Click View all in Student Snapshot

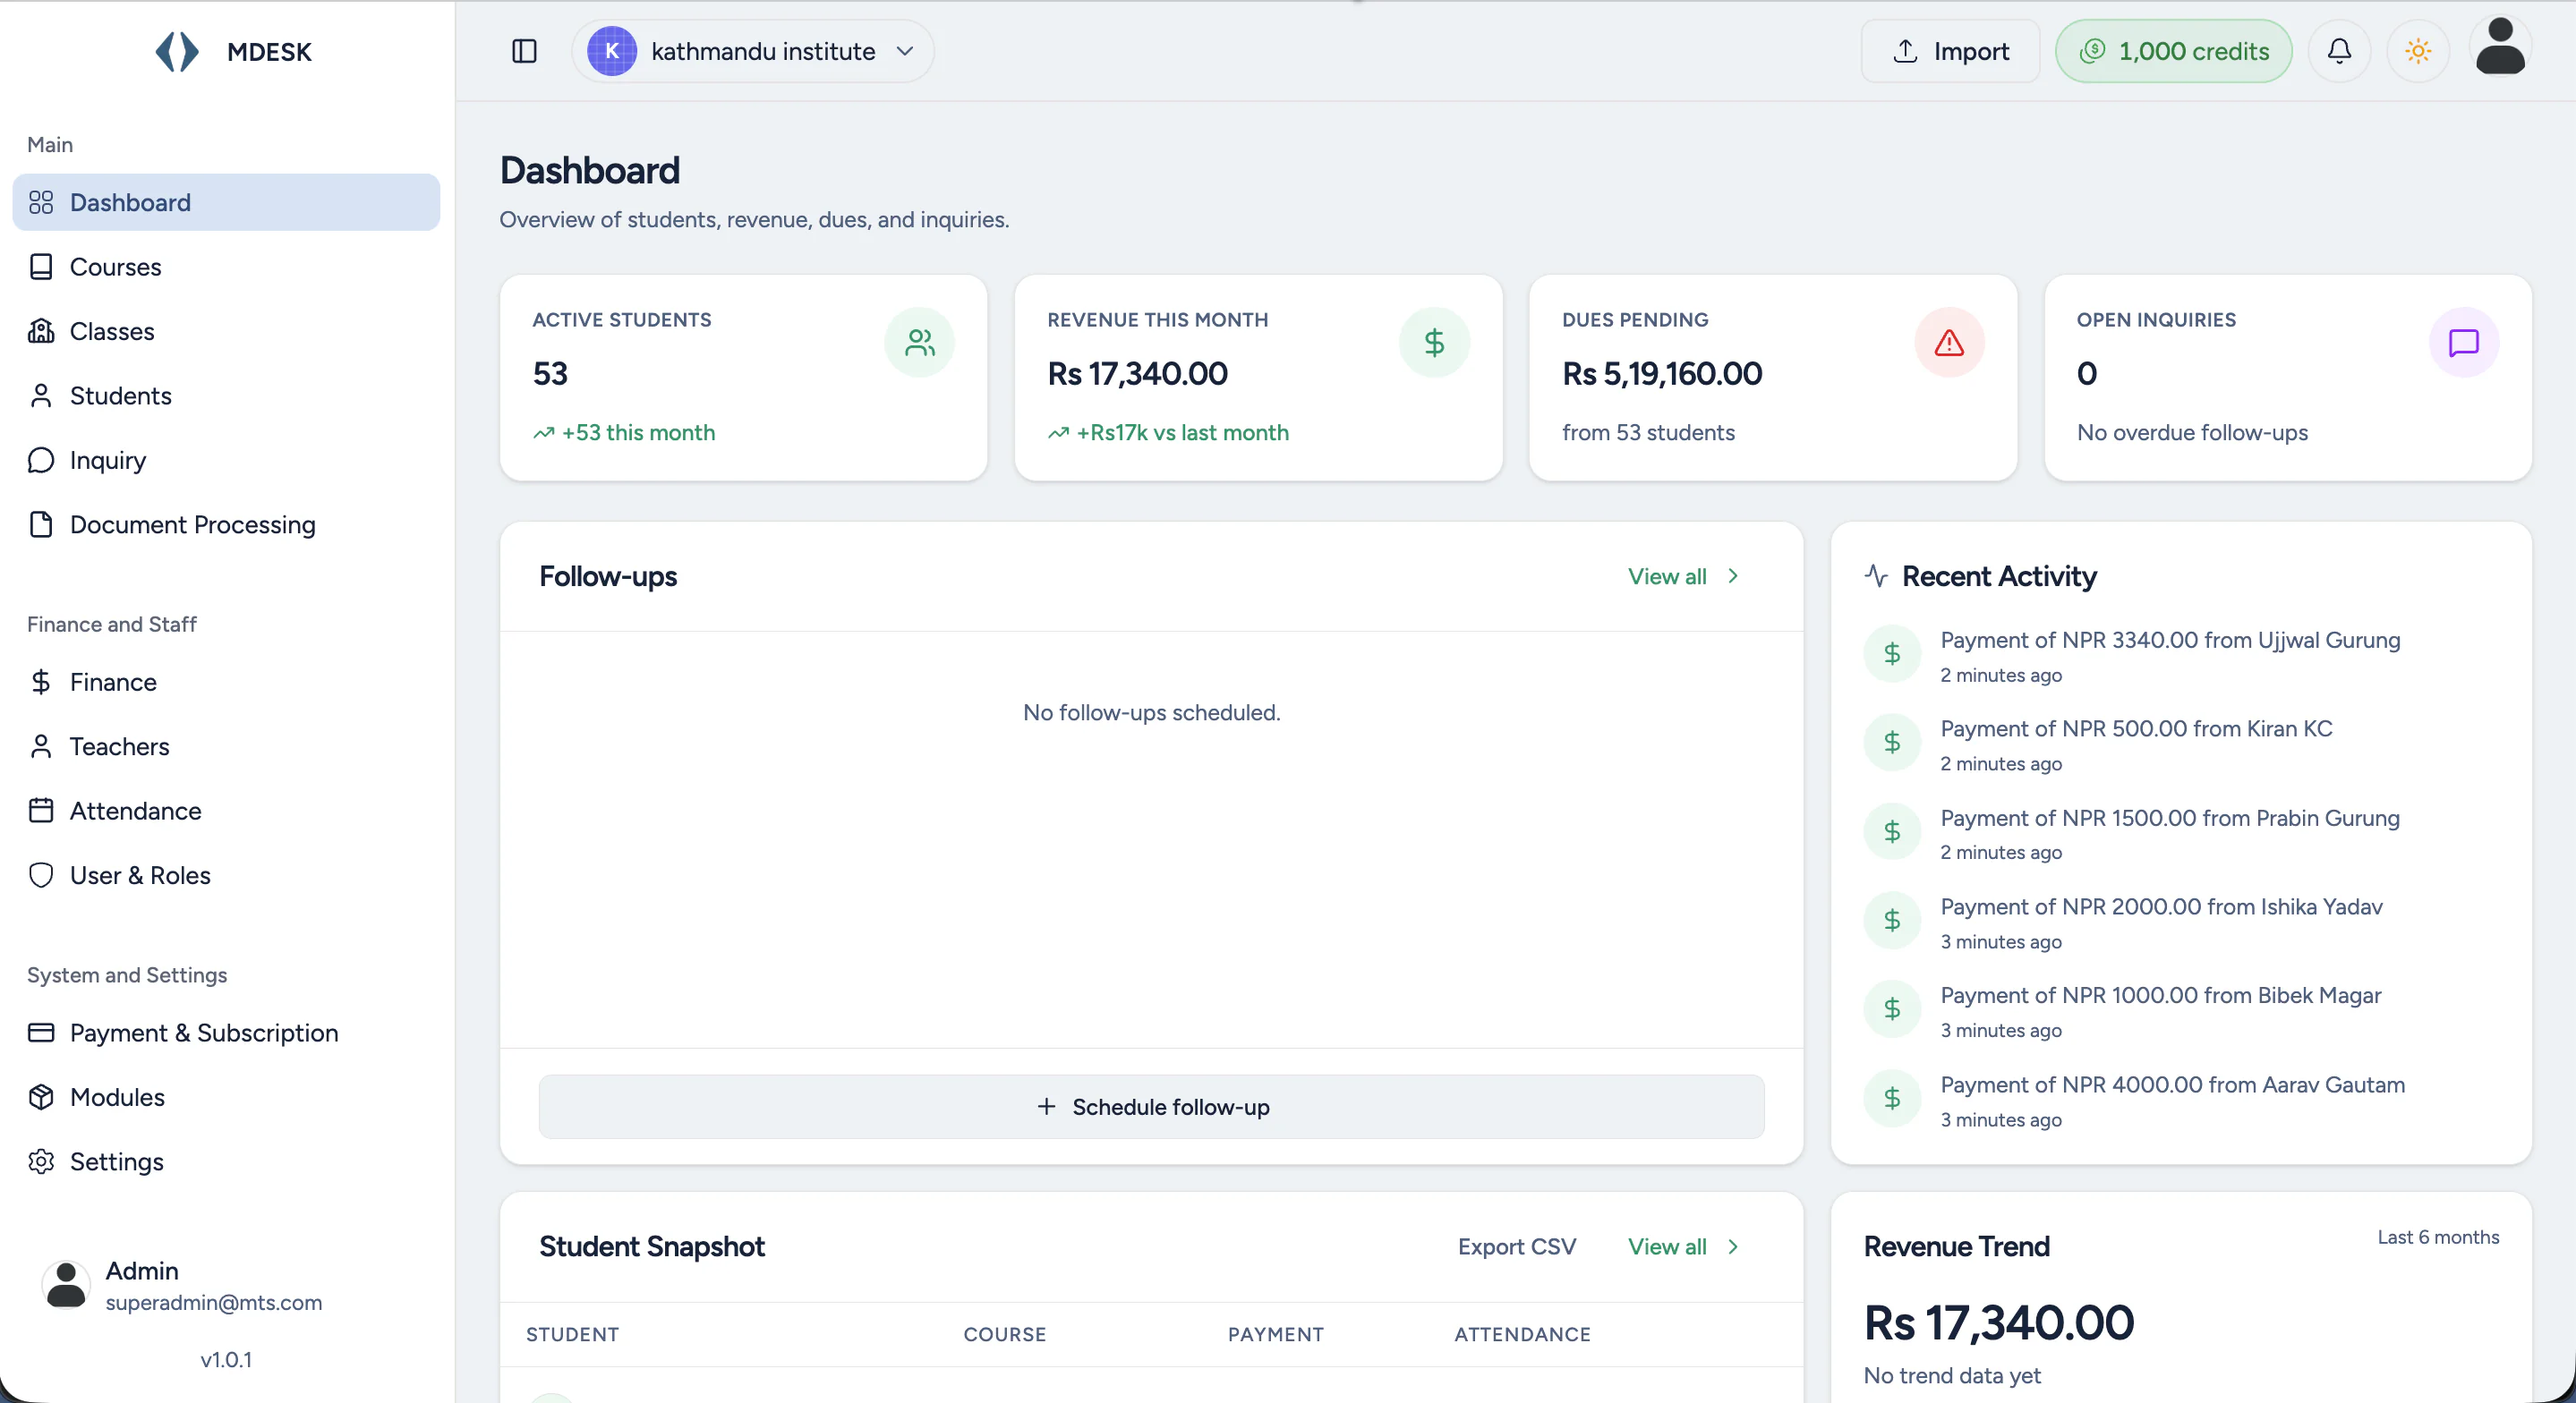[1684, 1247]
